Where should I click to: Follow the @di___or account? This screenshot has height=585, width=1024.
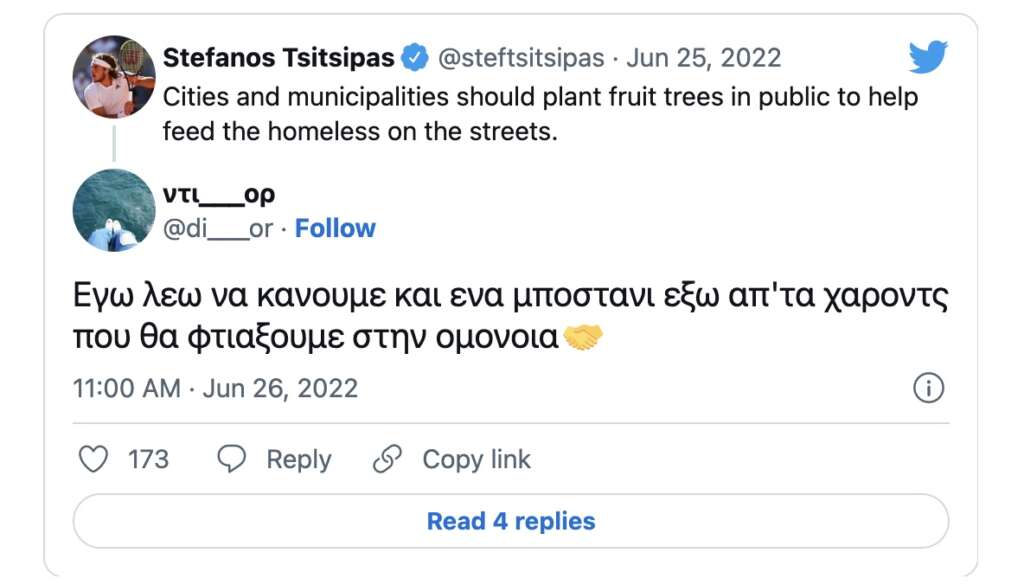tap(335, 228)
